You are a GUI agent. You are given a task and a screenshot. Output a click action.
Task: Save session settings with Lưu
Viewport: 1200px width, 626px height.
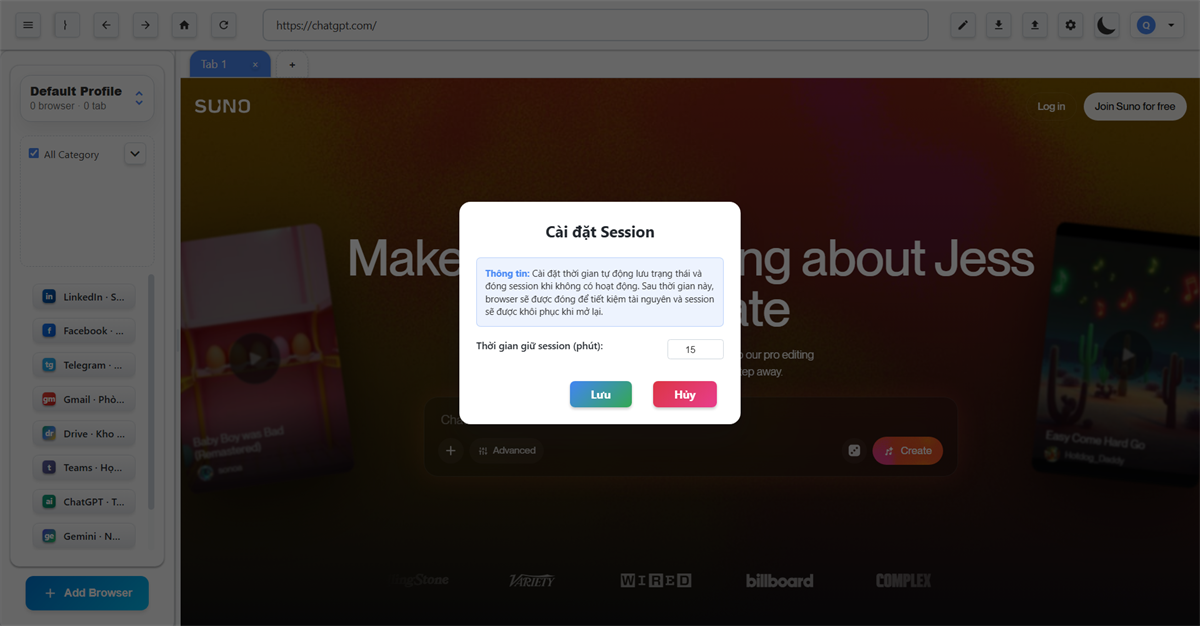tap(601, 395)
